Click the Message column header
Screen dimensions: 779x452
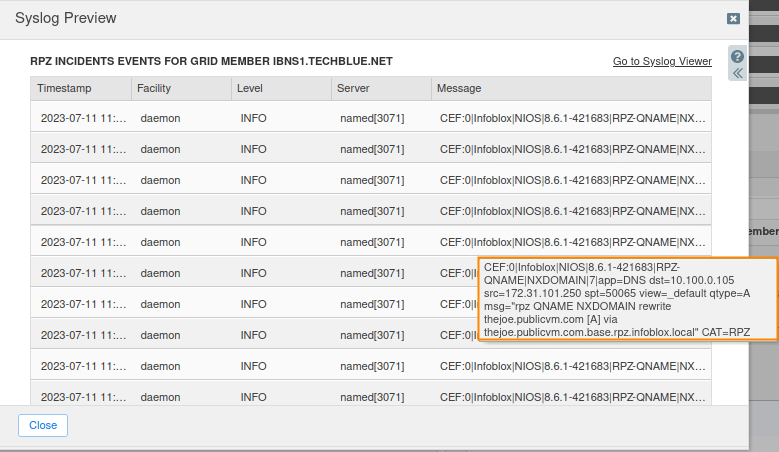571,88
